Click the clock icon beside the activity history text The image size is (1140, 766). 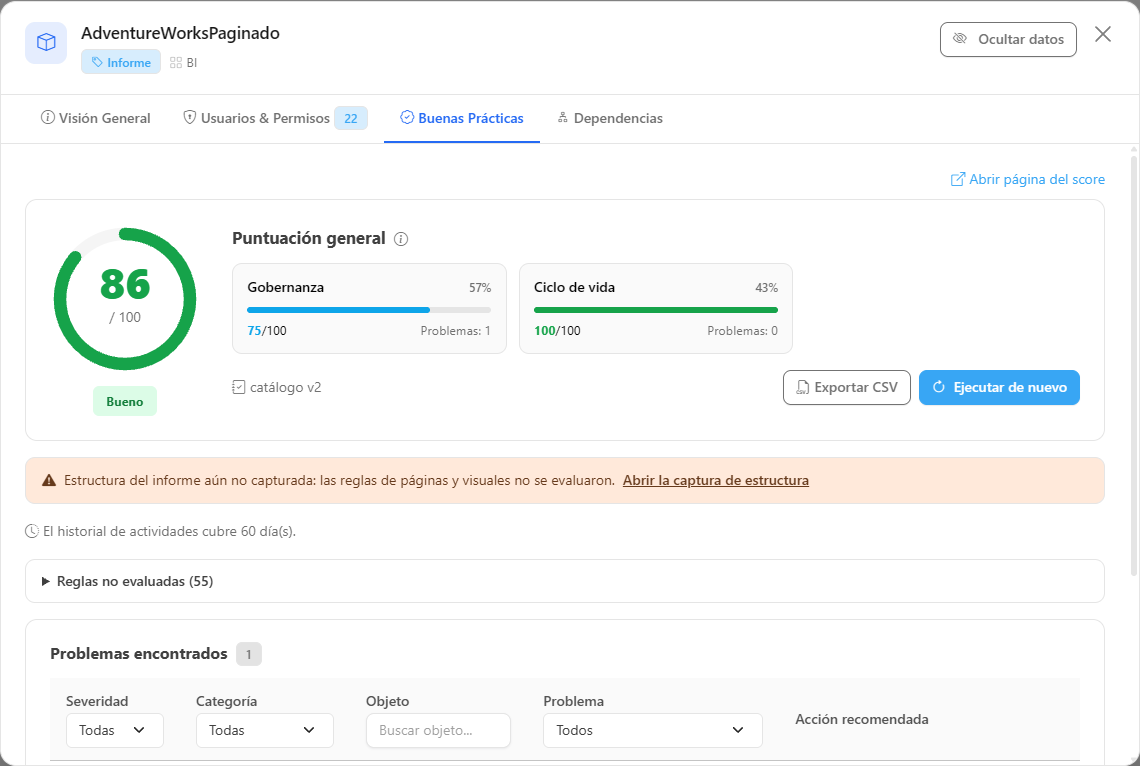point(32,531)
